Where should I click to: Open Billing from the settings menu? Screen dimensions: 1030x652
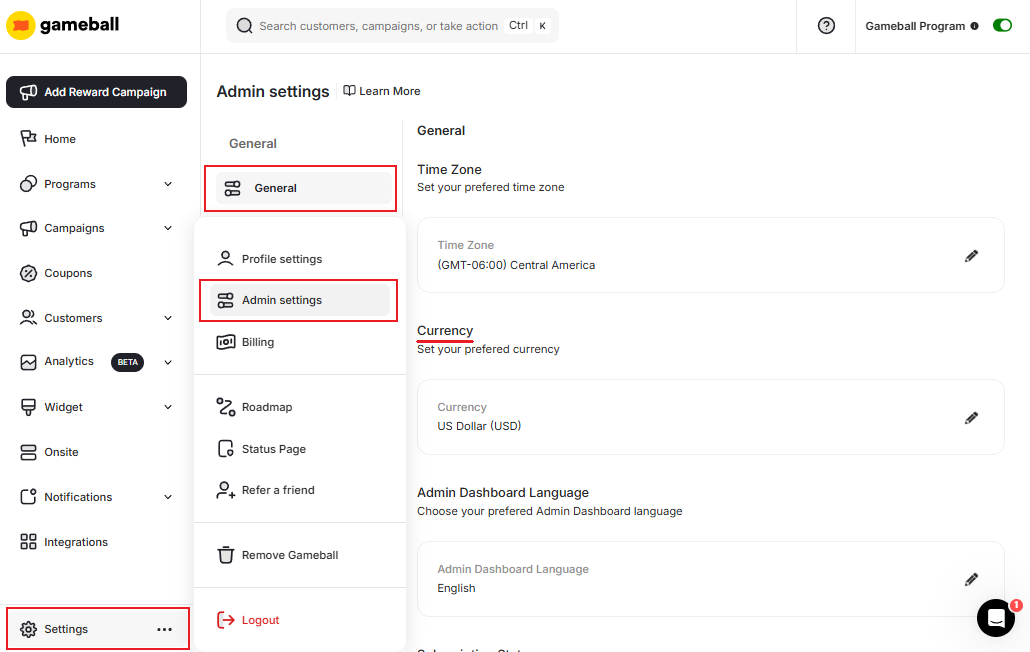[256, 342]
